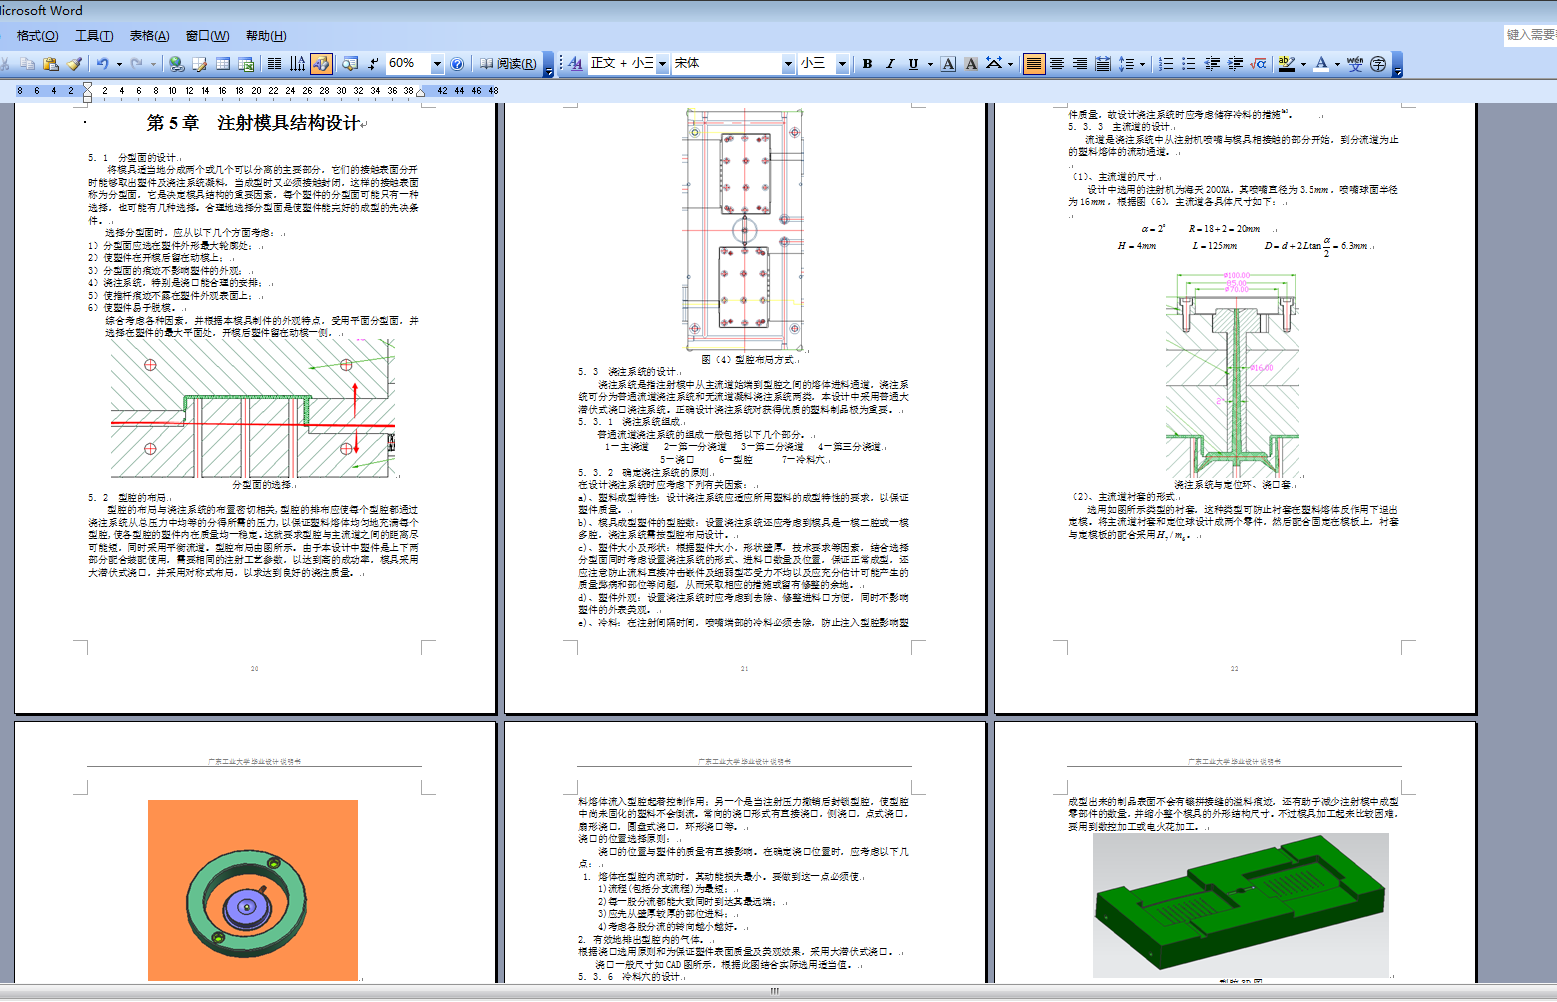
Task: Apply character shading to text
Action: 971,64
